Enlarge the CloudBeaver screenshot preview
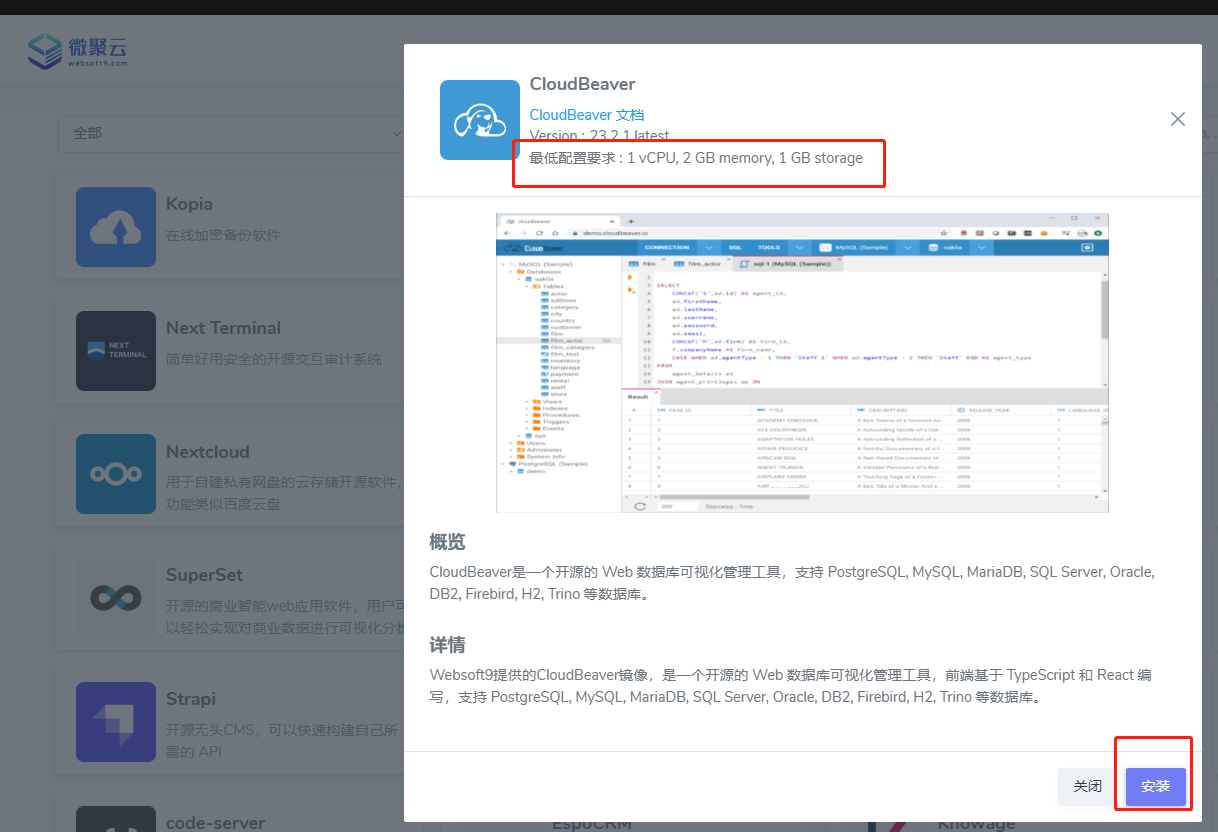The height and width of the screenshot is (832, 1218). pos(802,363)
